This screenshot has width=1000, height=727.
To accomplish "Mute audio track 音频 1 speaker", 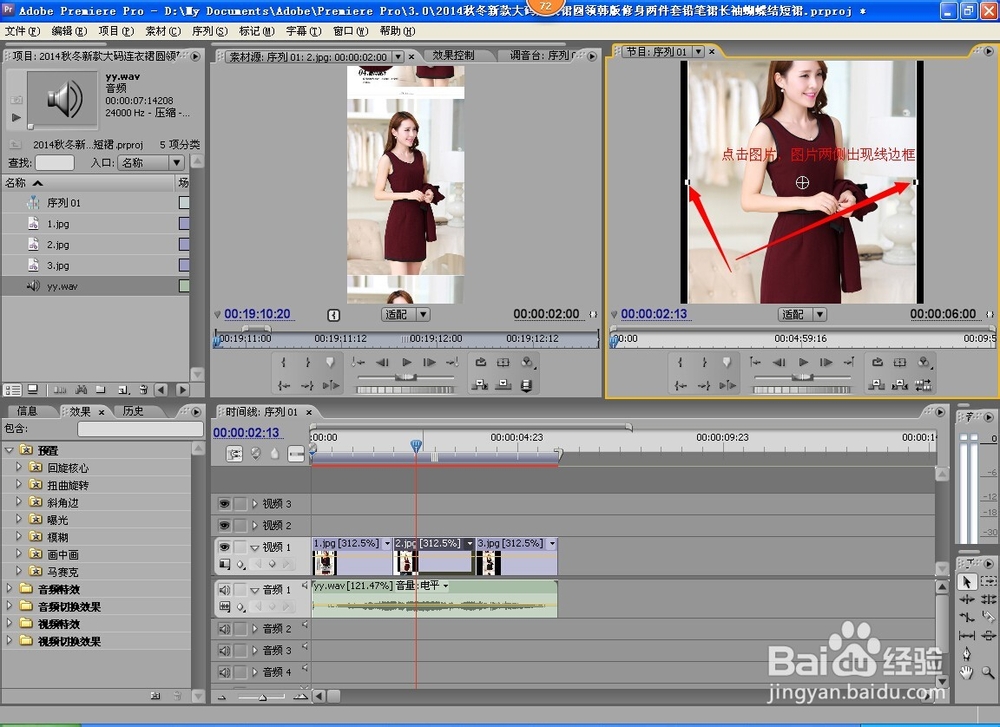I will [224, 590].
